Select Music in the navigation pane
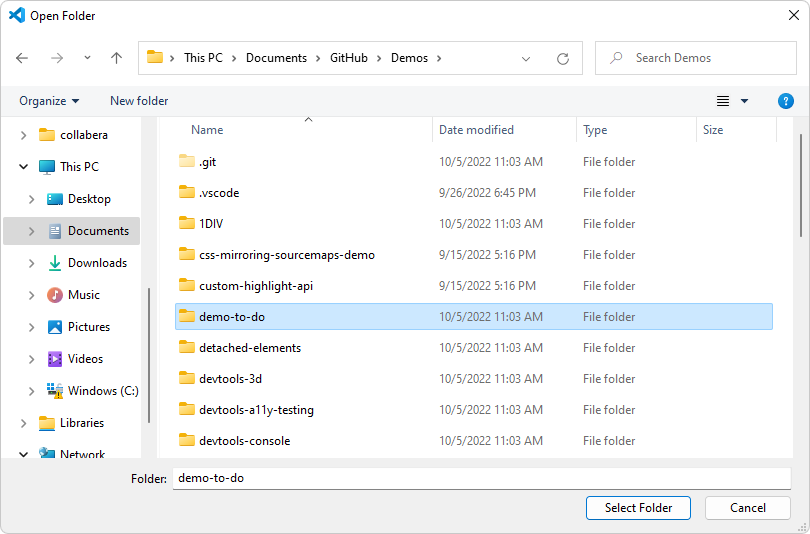The height and width of the screenshot is (534, 810). [x=84, y=295]
